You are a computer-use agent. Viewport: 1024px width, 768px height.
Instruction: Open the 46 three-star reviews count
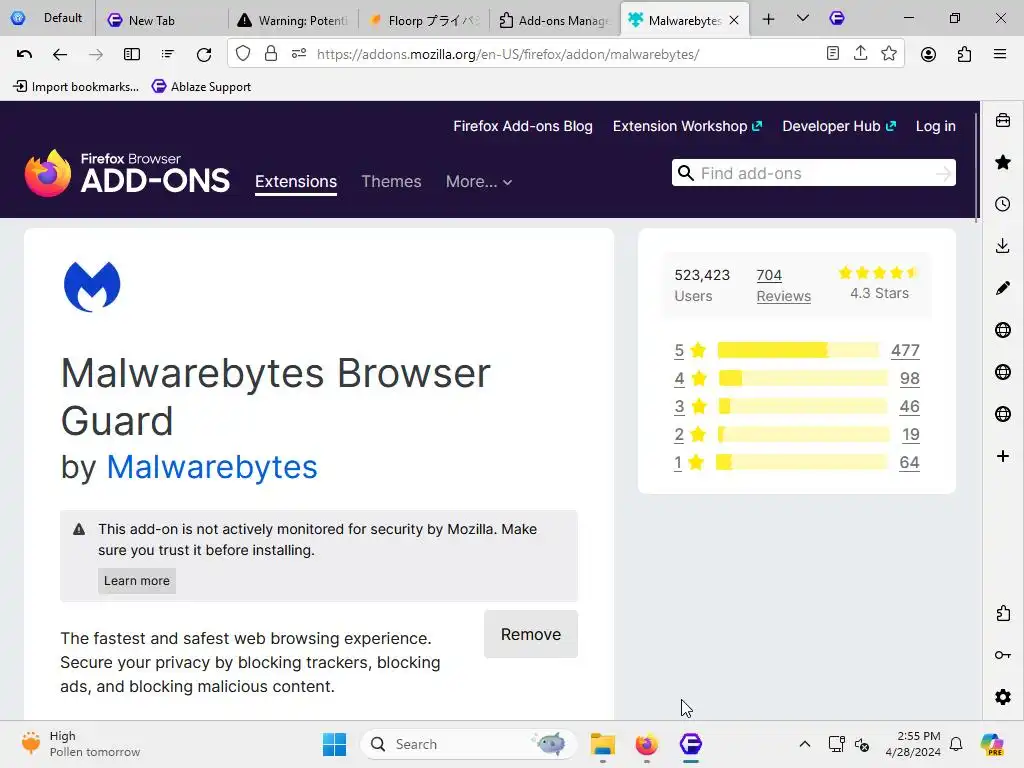[x=909, y=406]
